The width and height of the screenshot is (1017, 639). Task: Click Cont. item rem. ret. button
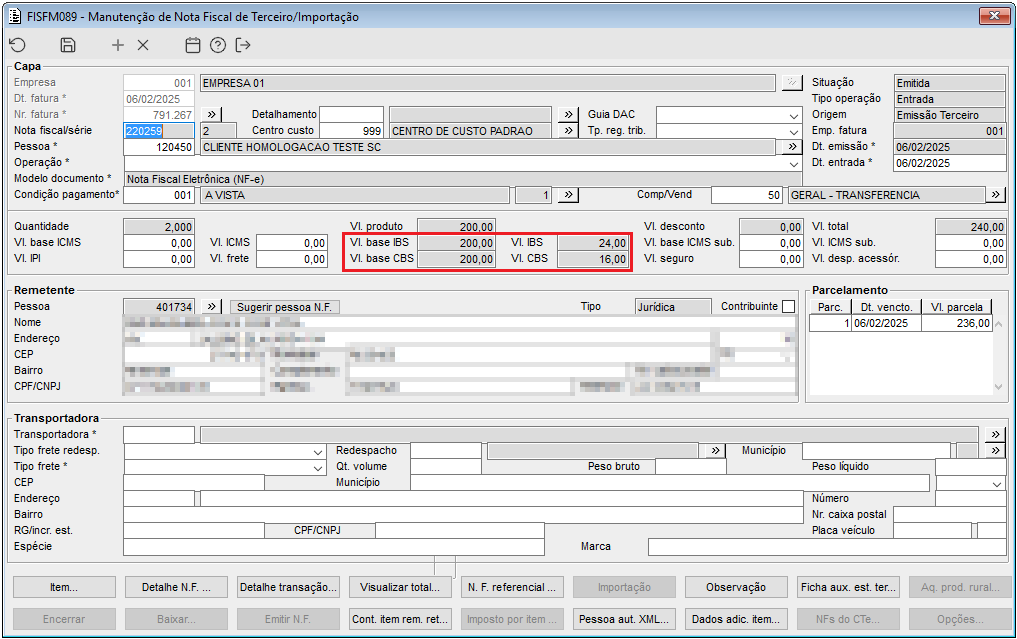click(x=400, y=619)
